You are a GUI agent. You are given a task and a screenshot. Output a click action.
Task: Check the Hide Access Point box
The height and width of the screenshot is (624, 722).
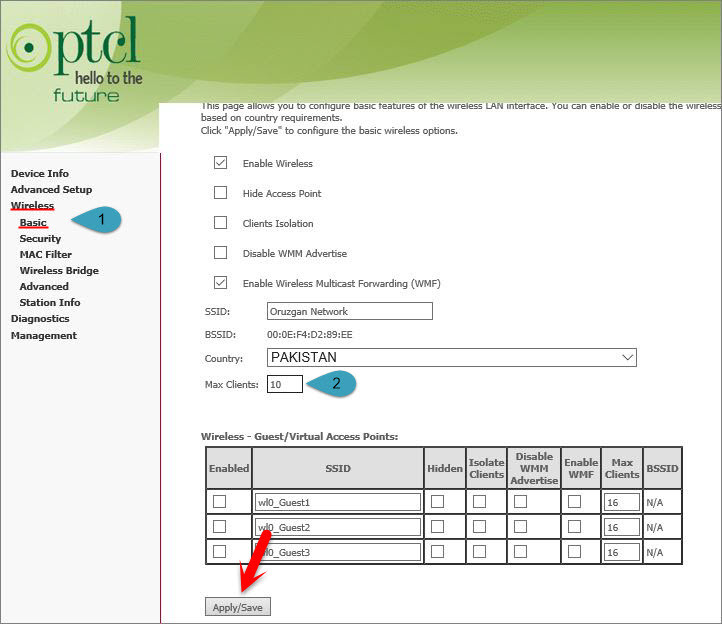[221, 192]
